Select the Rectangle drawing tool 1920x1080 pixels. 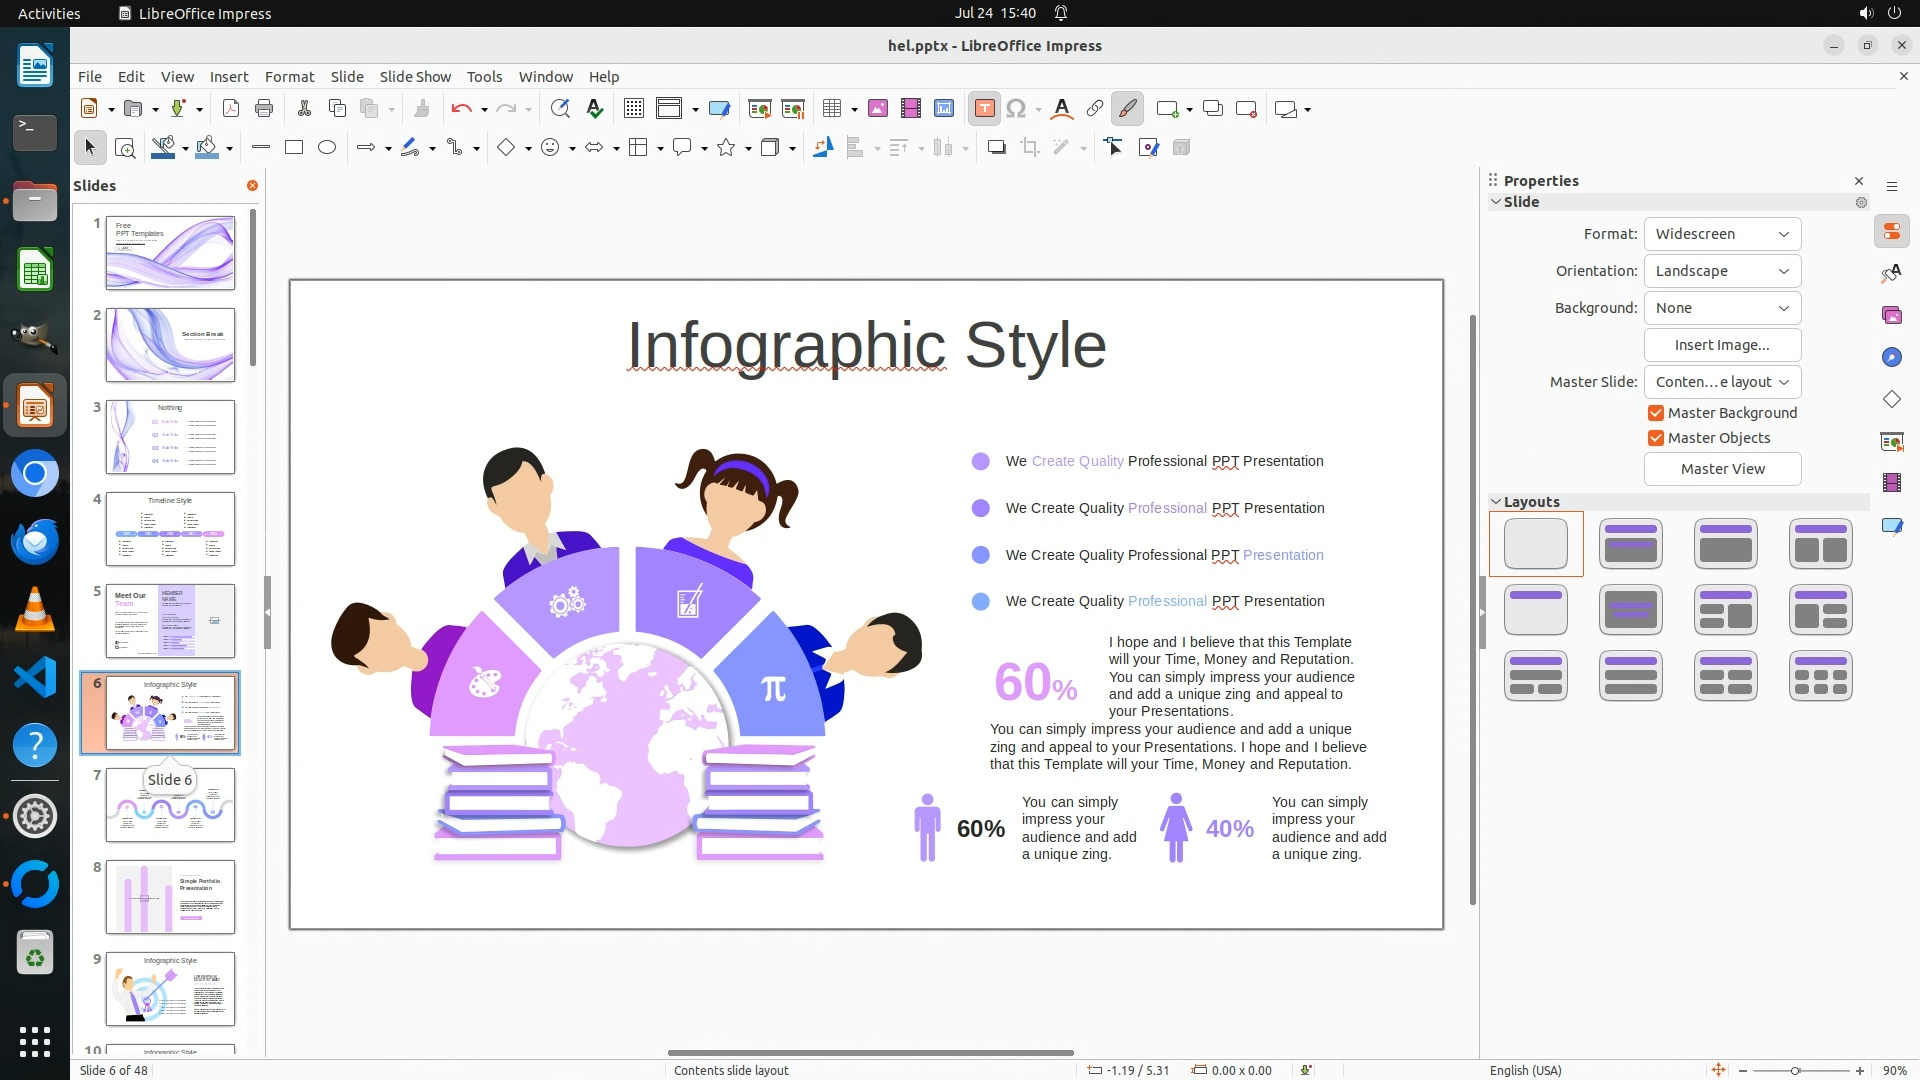coord(294,148)
